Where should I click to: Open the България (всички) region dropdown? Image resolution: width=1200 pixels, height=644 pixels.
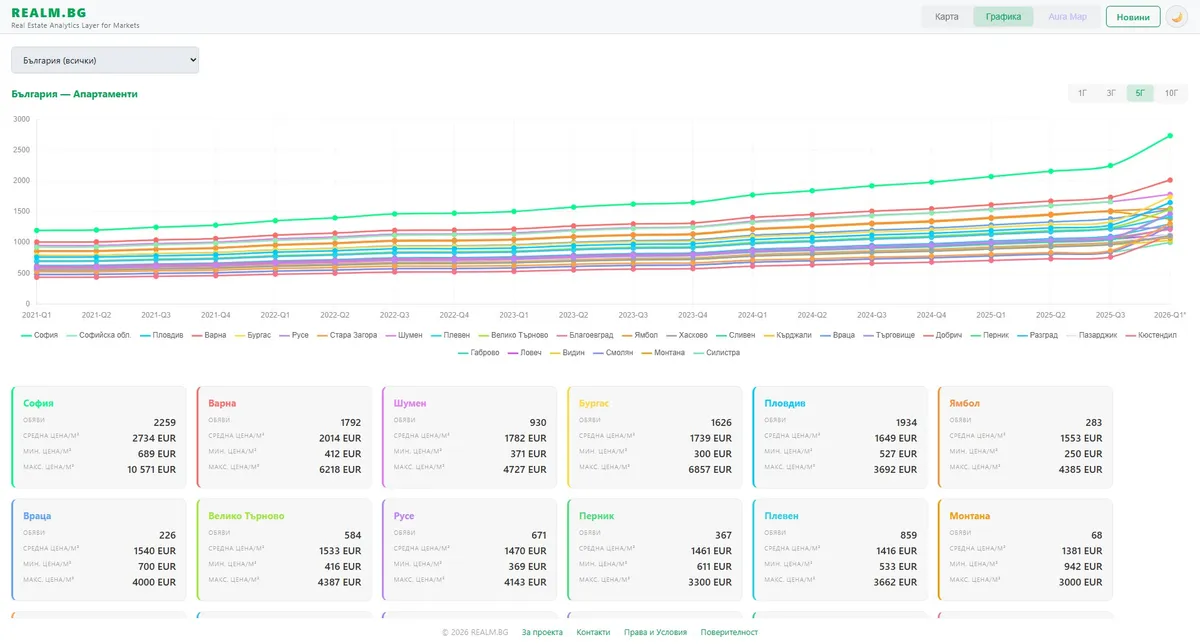point(105,61)
